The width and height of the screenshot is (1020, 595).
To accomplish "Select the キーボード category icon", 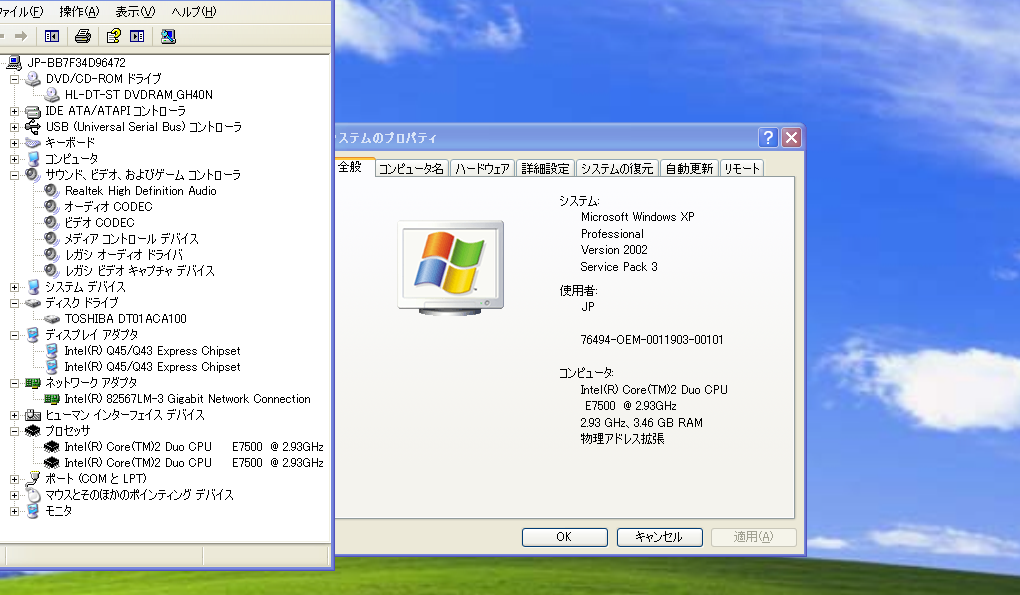I will pyautogui.click(x=33, y=143).
